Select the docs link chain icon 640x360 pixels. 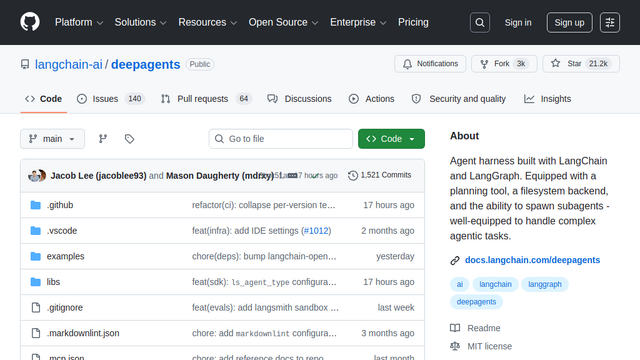[455, 260]
